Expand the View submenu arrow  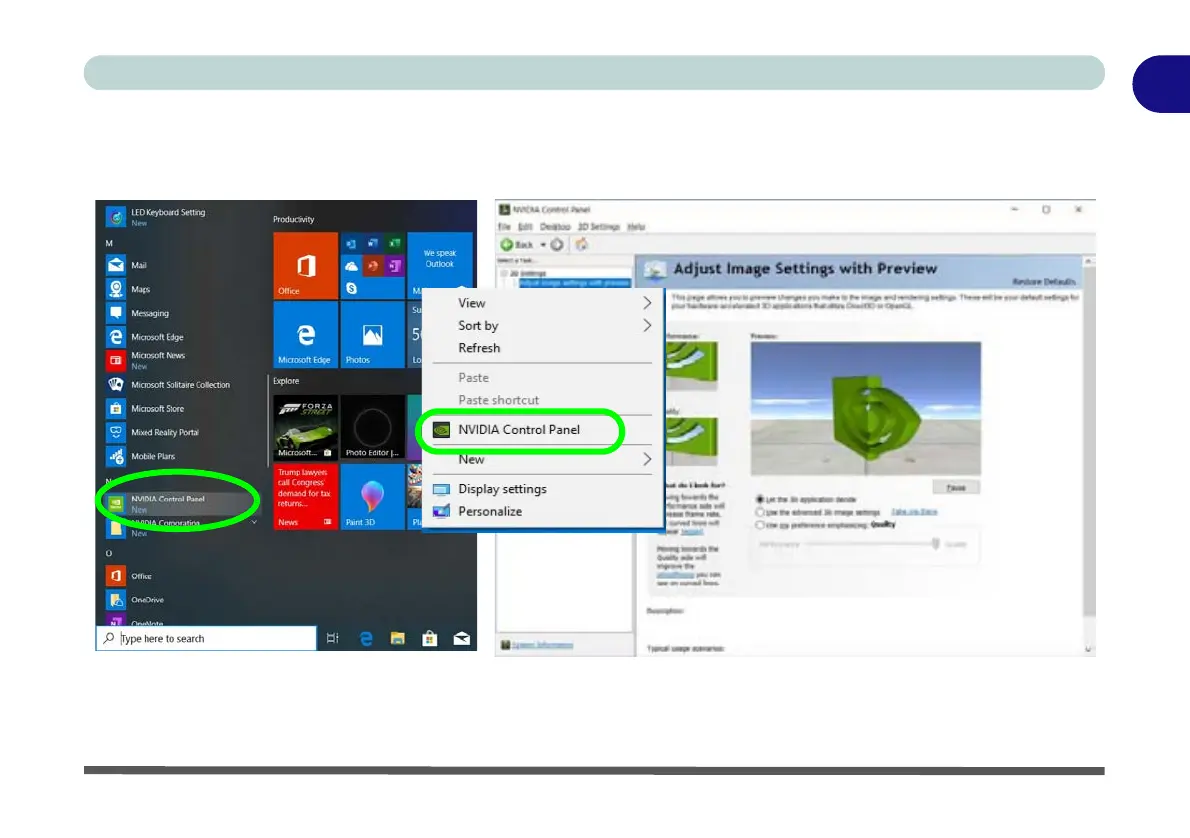tap(647, 303)
